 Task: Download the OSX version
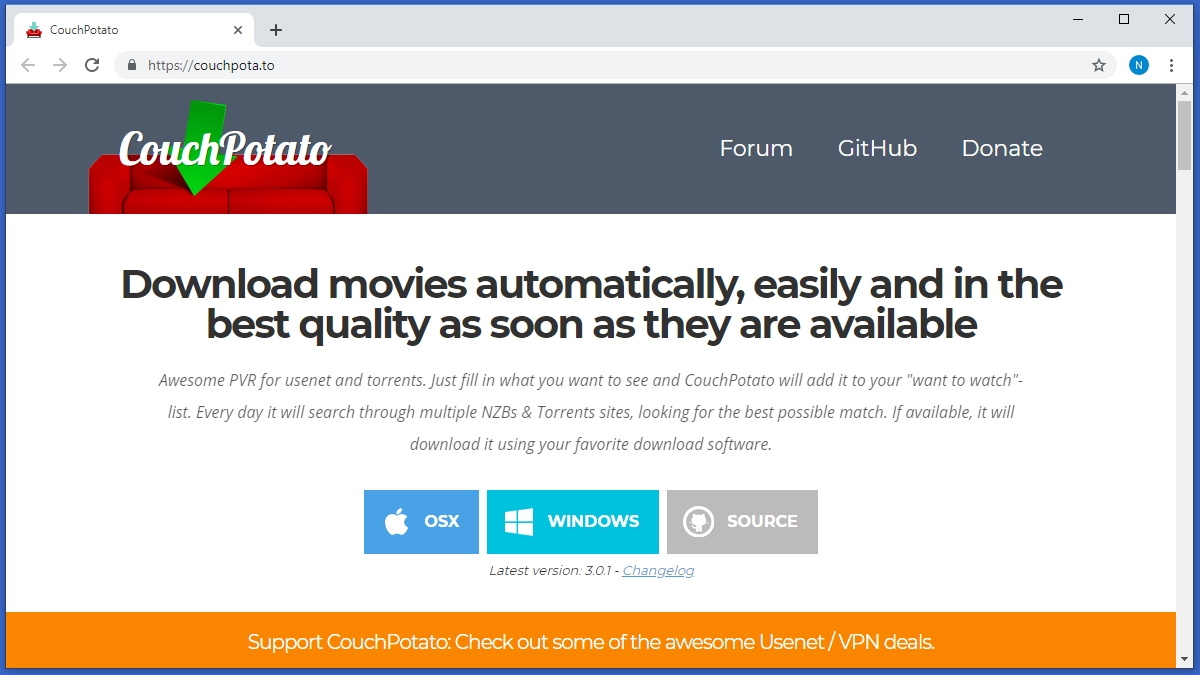click(421, 522)
